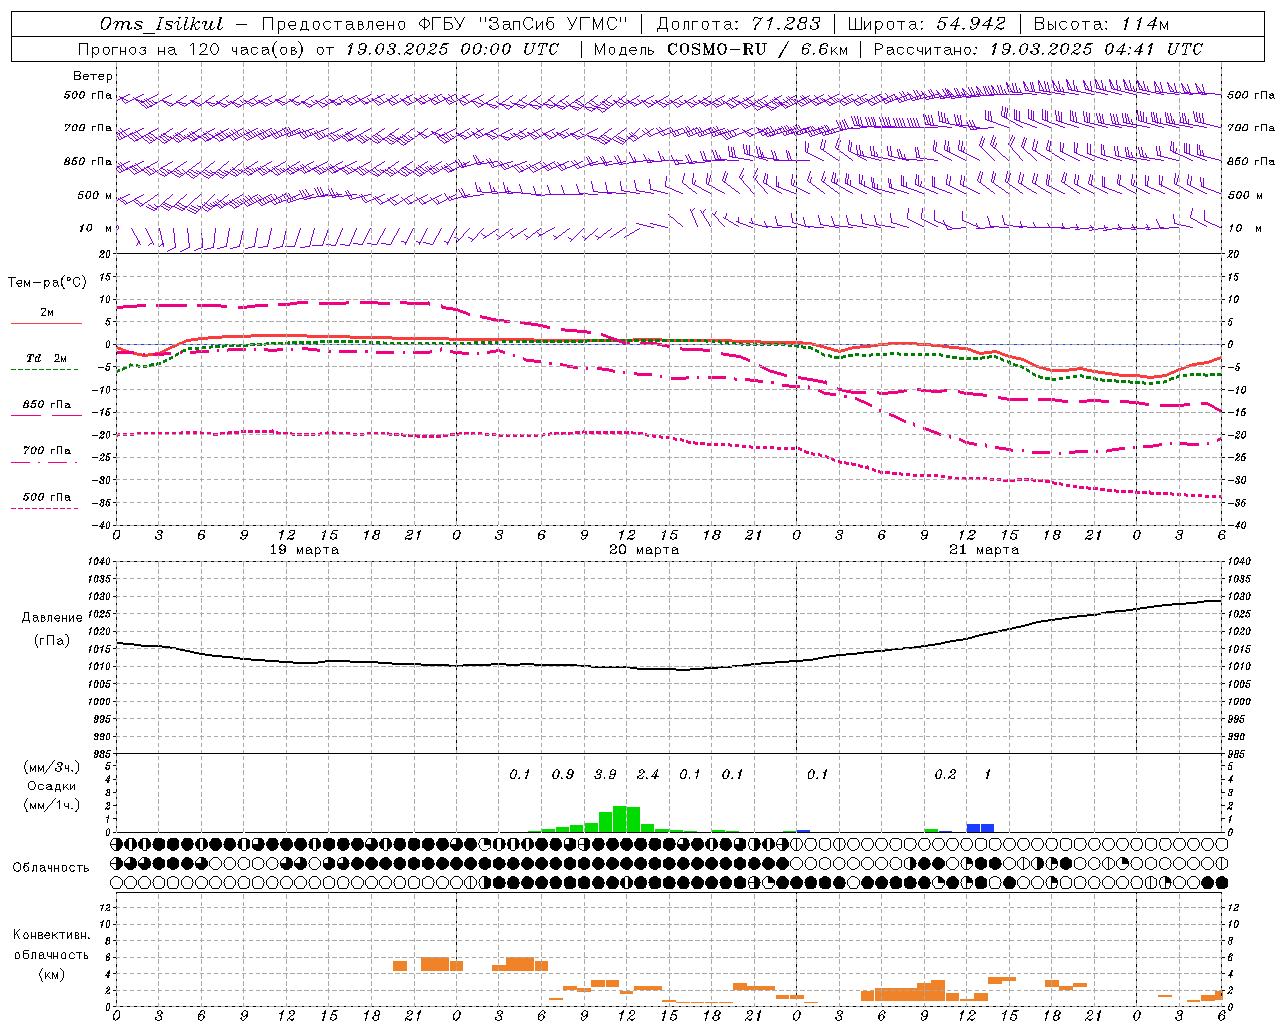Image resolution: width=1280 pixels, height=1024 pixels.
Task: Click the '500 гПа' temperature legend entry
Action: pyautogui.click(x=47, y=497)
